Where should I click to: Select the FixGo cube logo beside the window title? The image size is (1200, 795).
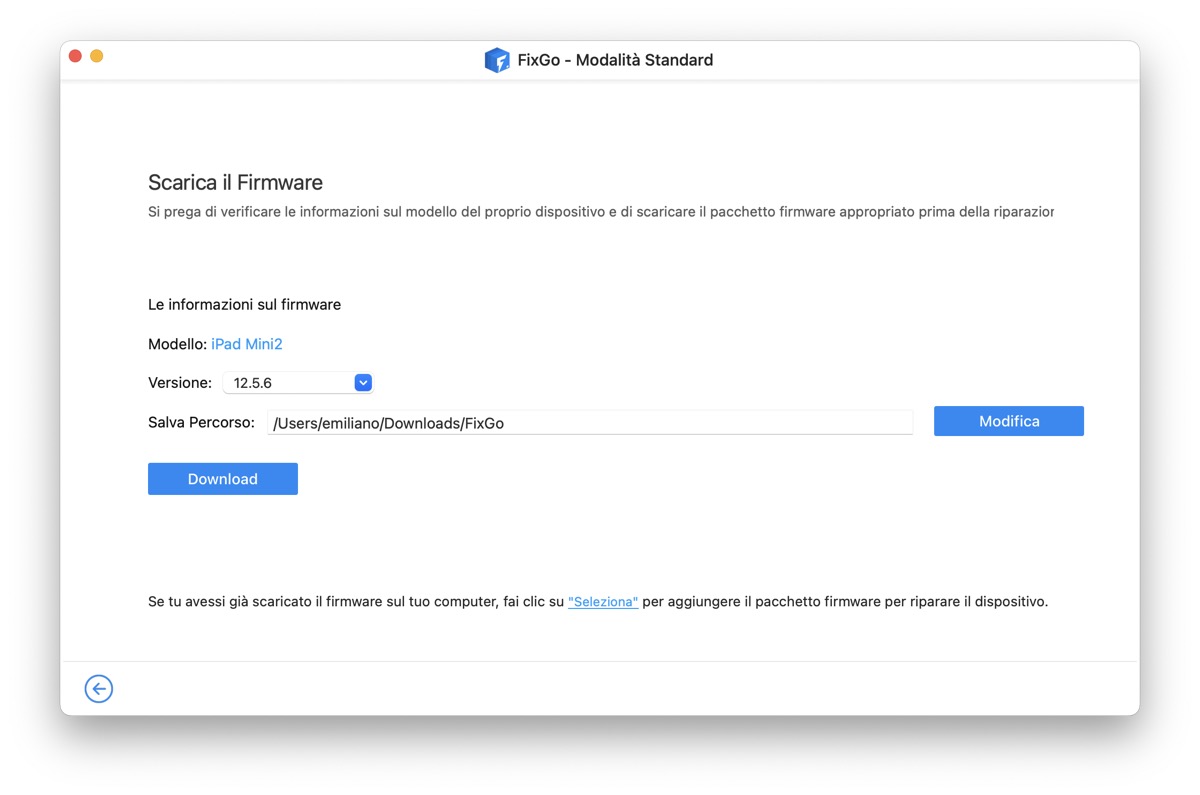tap(497, 60)
